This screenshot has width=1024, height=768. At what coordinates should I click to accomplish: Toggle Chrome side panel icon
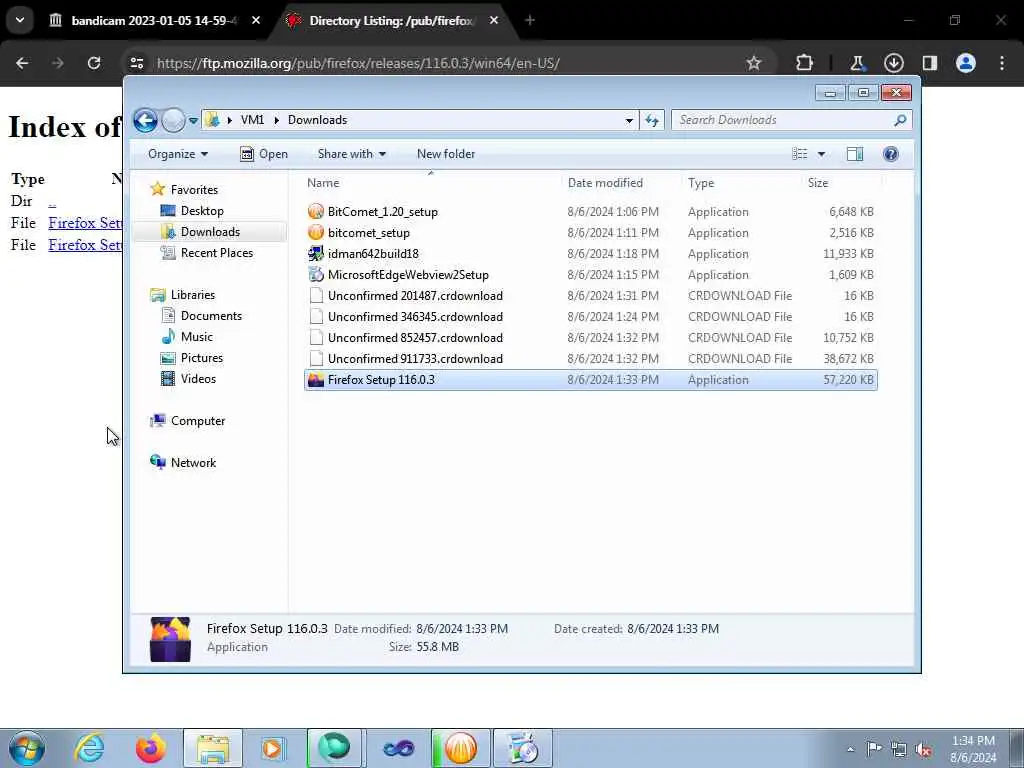pos(929,63)
